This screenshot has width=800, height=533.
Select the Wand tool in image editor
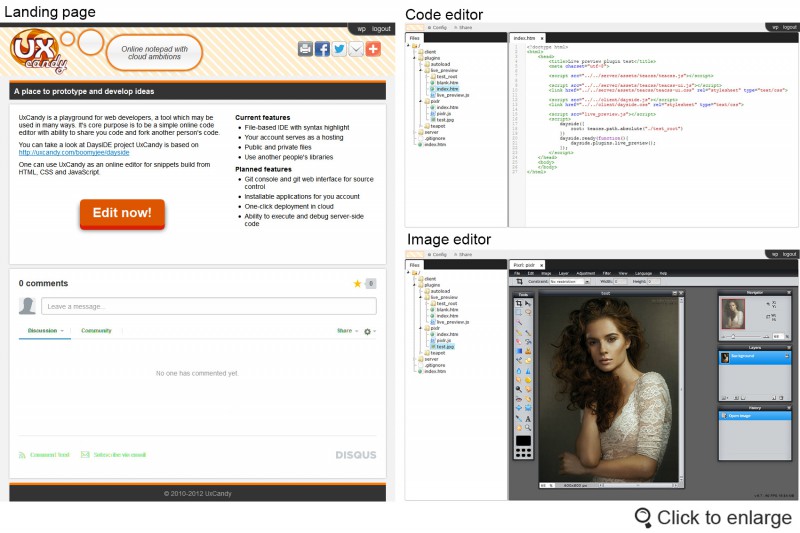(x=519, y=322)
